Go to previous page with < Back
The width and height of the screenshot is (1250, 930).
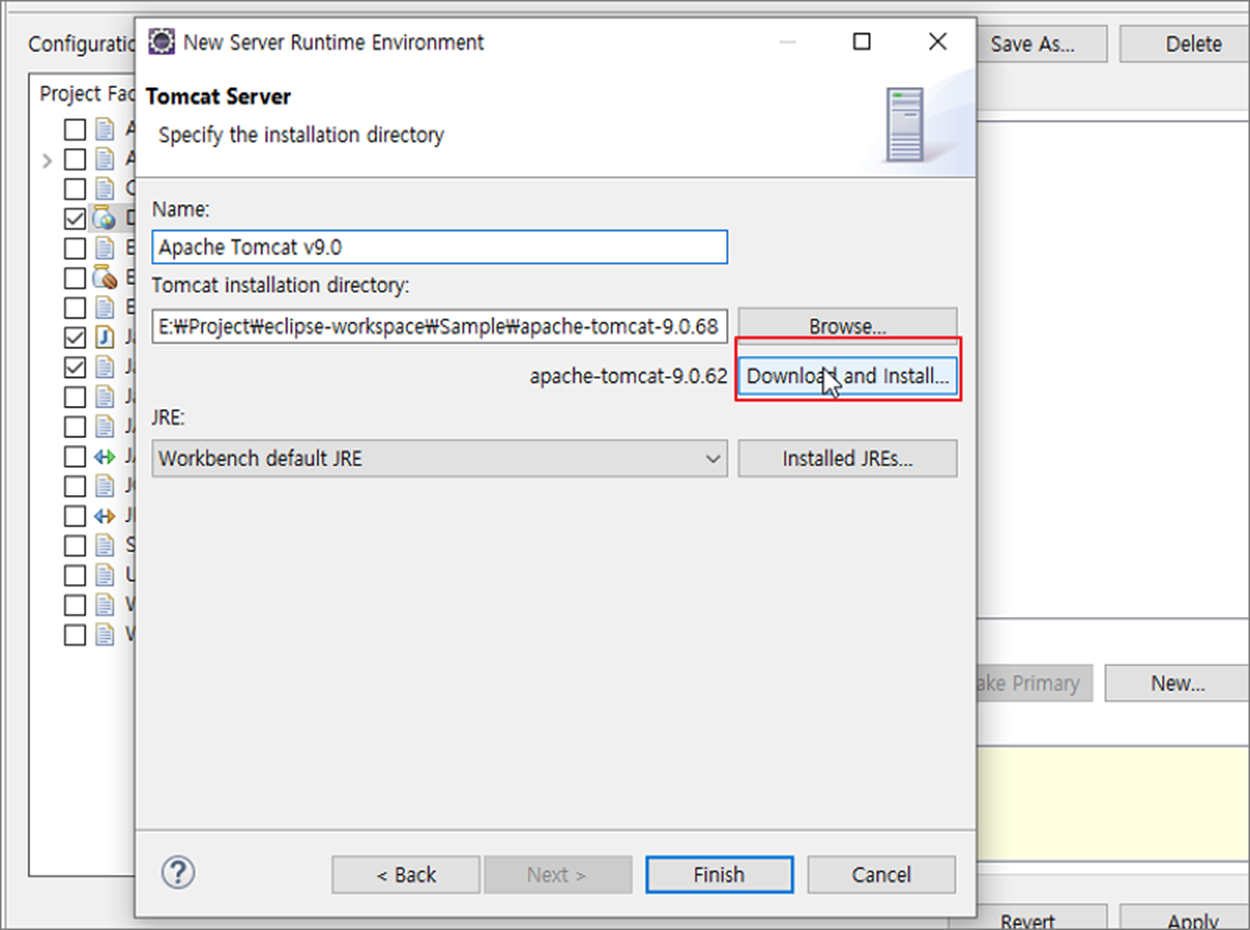(x=406, y=874)
